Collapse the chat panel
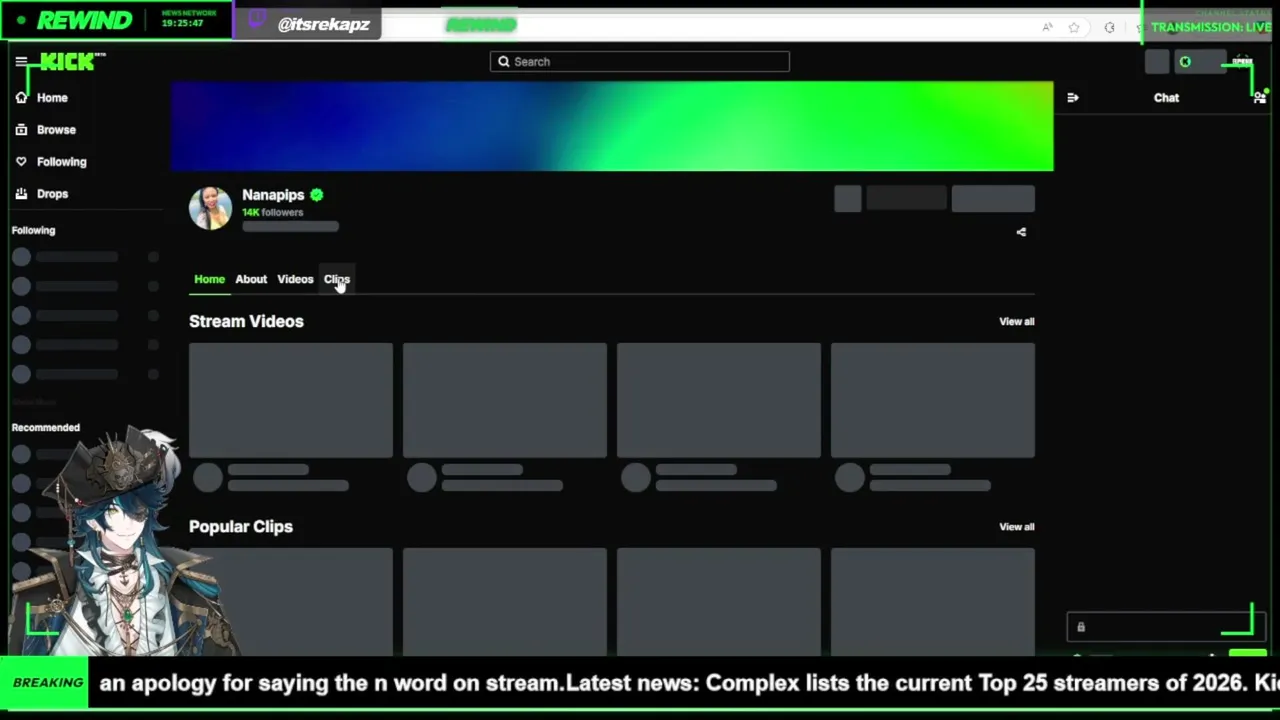The image size is (1280, 720). (x=1073, y=98)
